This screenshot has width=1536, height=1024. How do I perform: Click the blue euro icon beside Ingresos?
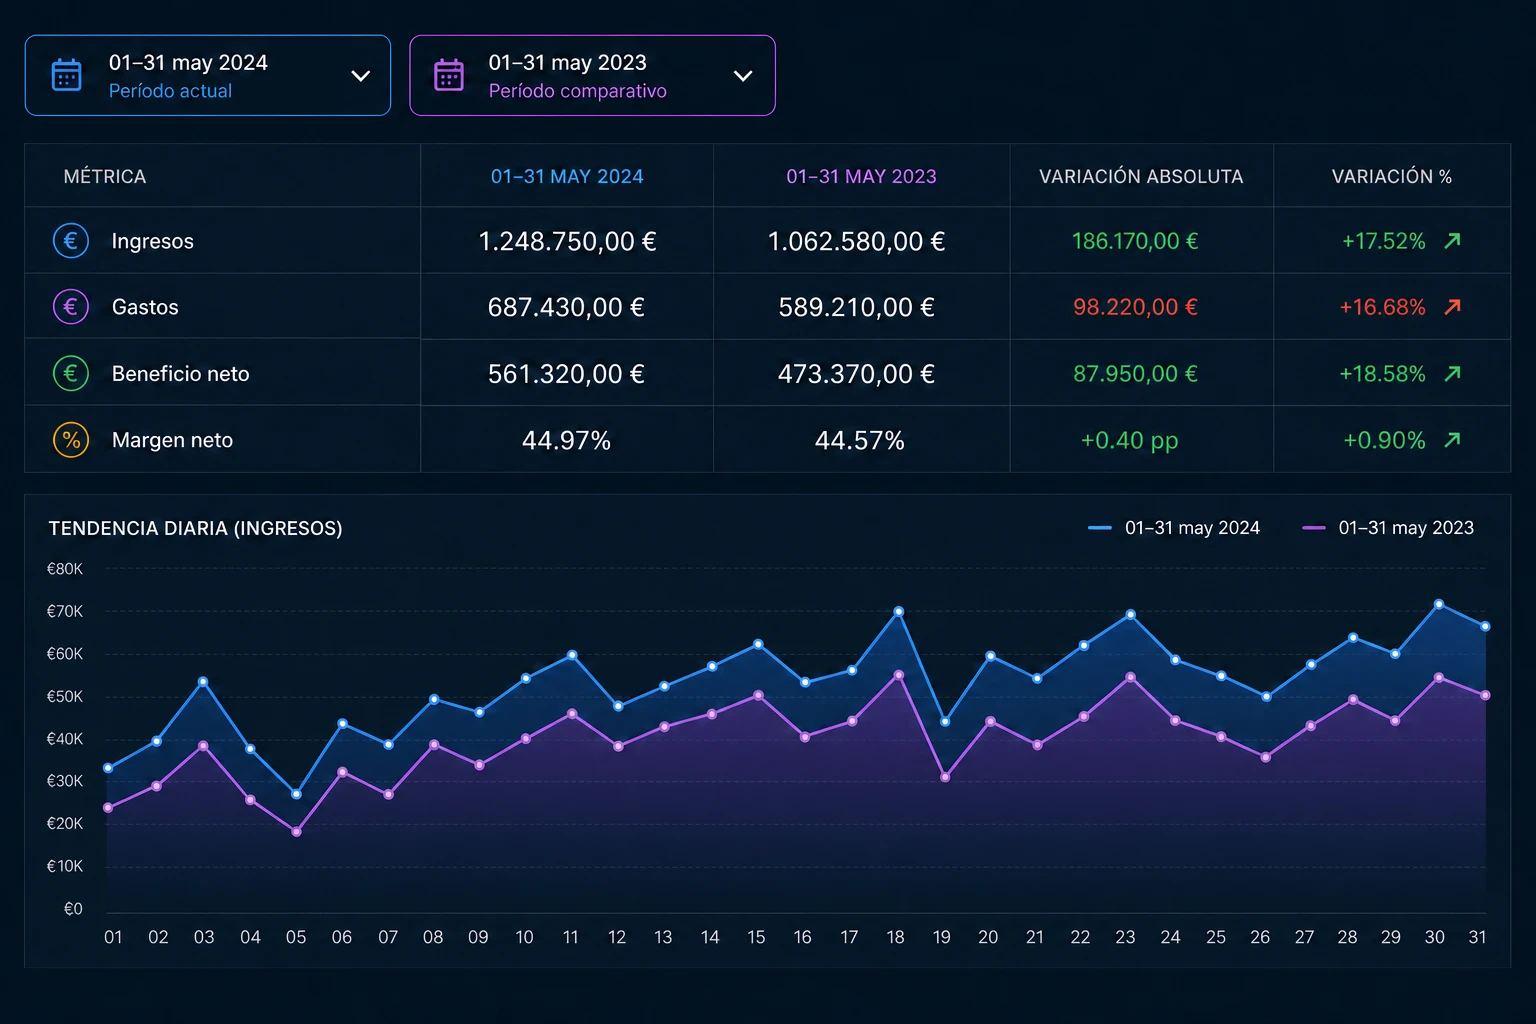(x=71, y=240)
